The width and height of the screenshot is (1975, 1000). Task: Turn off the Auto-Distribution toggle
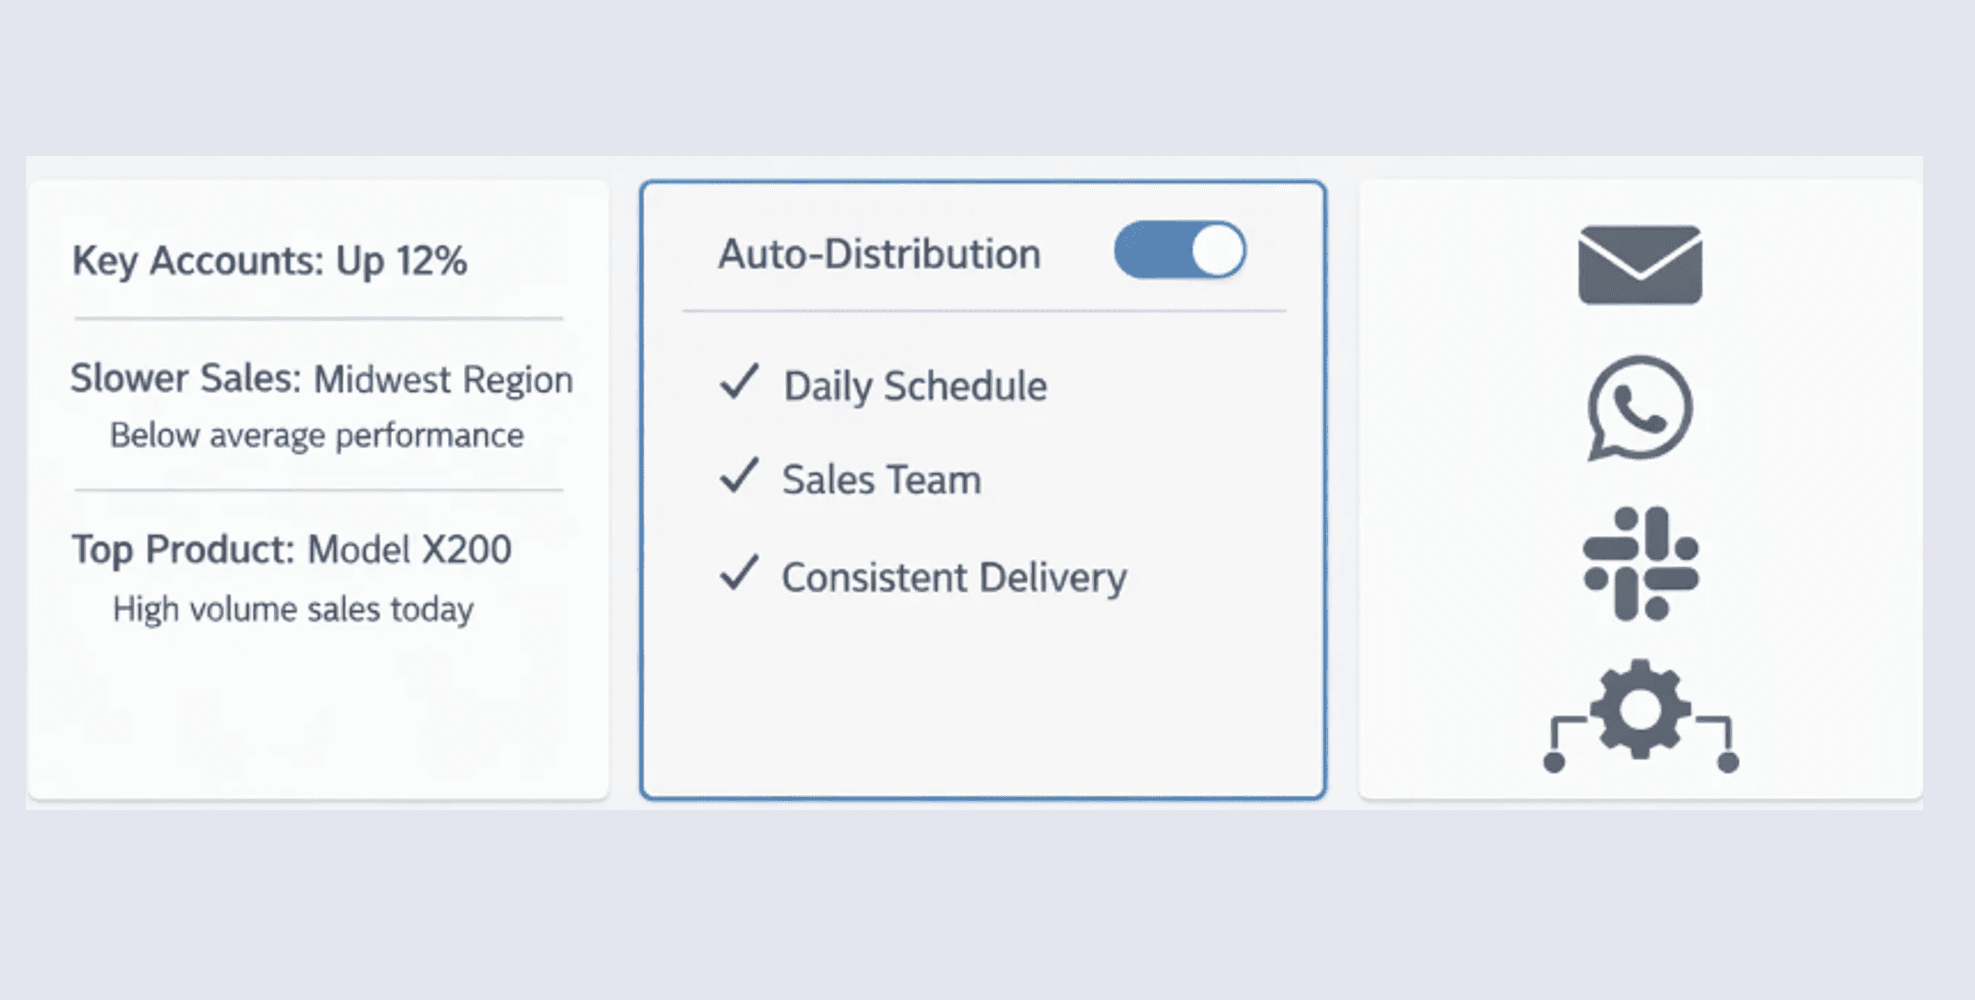coord(1179,250)
